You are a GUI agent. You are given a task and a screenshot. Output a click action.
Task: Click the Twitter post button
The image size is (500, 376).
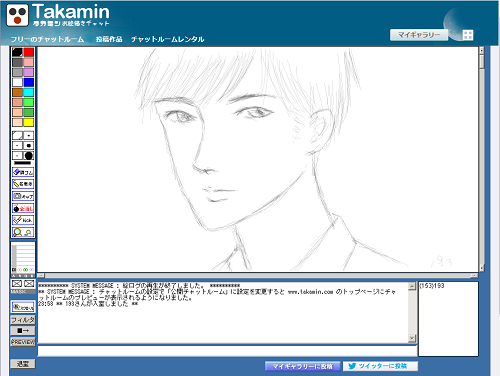click(x=380, y=366)
